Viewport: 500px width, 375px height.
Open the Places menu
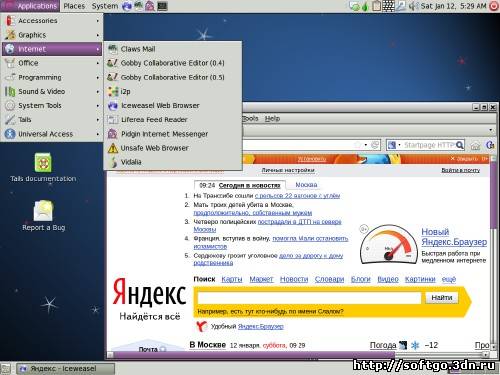pos(74,6)
